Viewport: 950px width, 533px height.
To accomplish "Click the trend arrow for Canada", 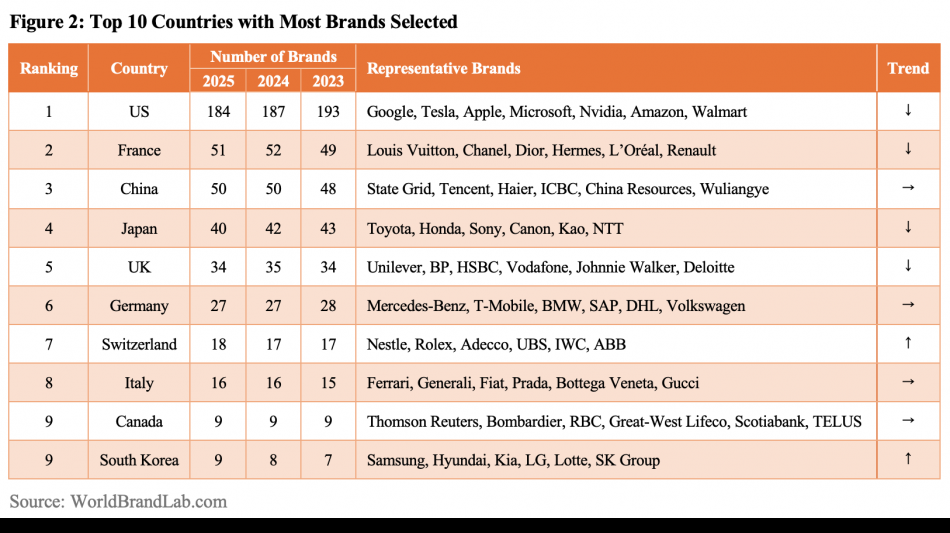I will point(908,421).
